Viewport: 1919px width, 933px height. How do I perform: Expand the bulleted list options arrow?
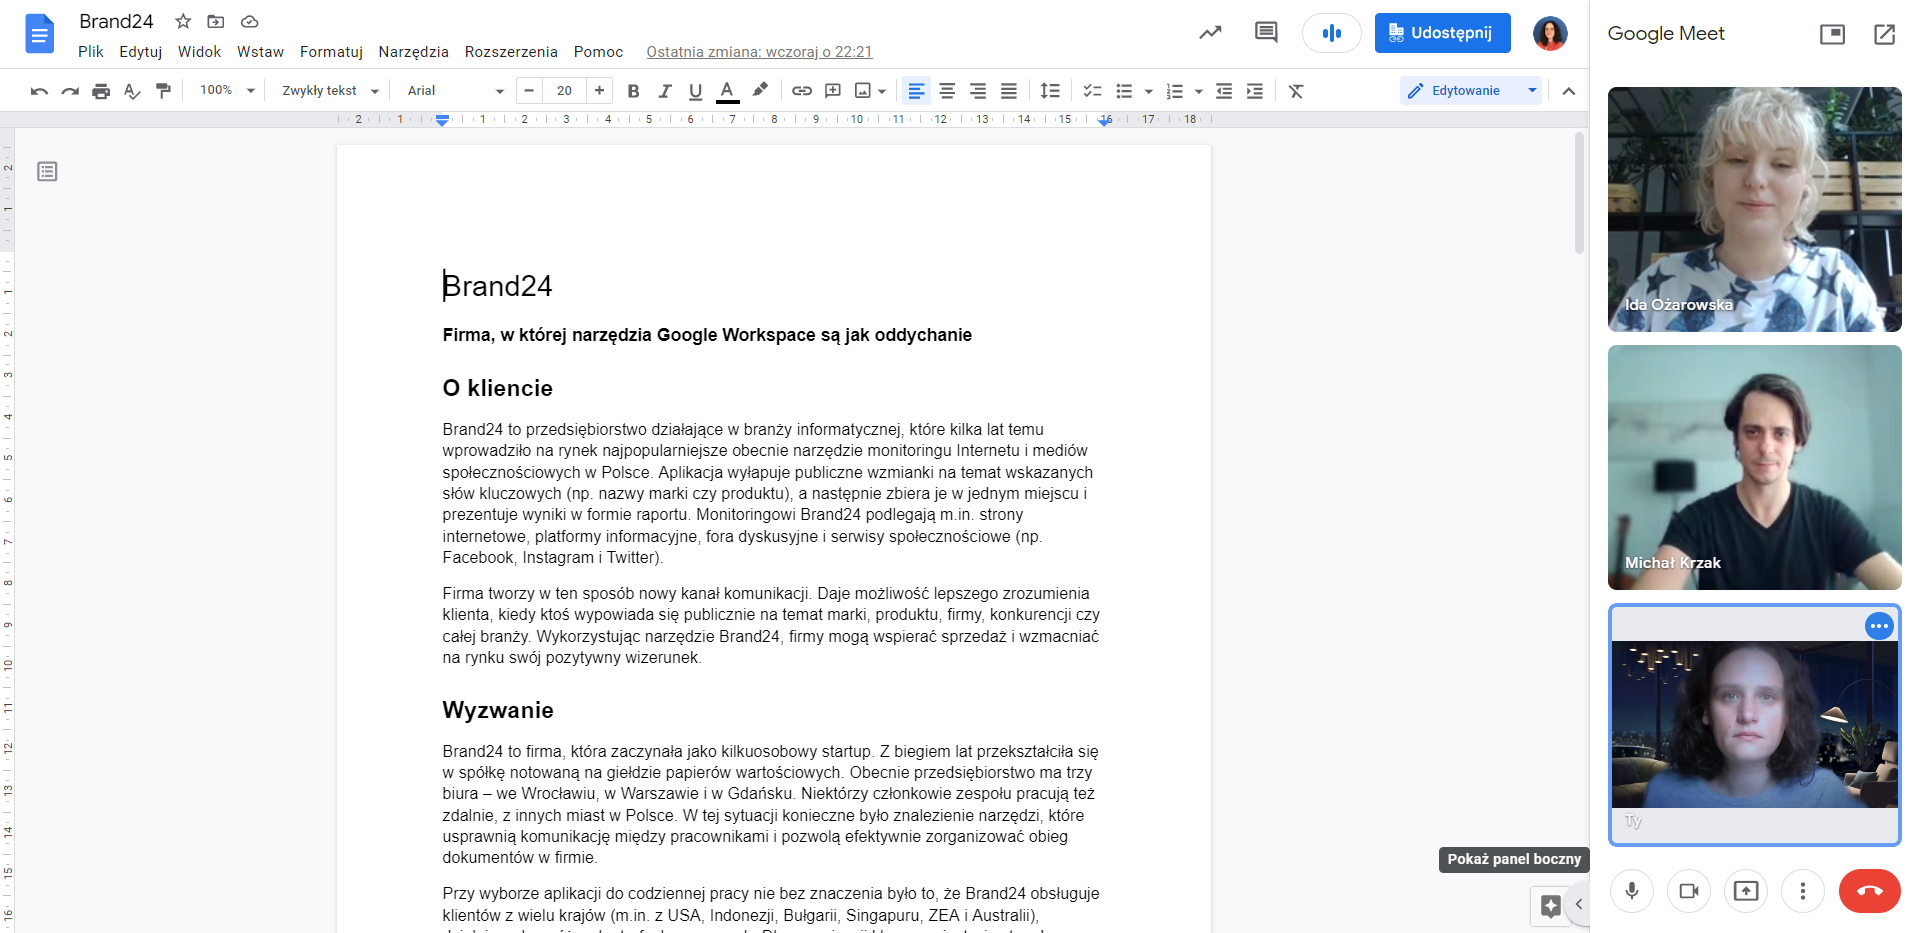(1148, 91)
